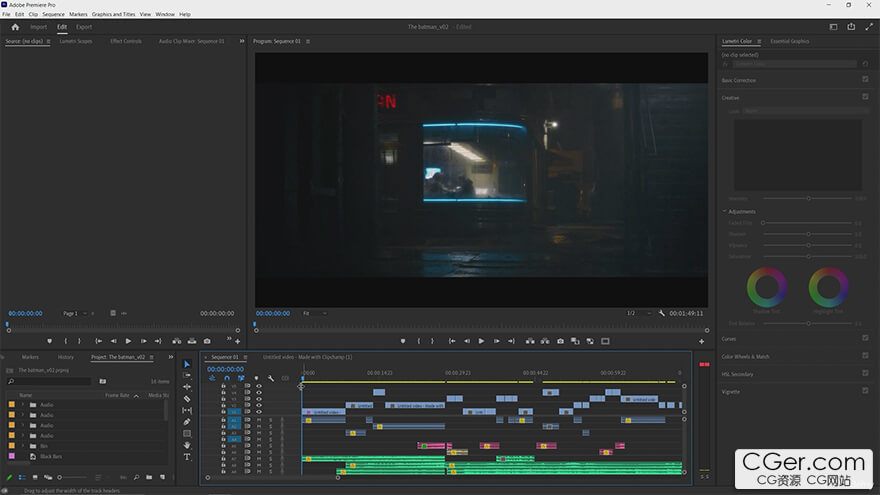Export a frame from the Program monitor
Screen dimensions: 880x495
[x=560, y=341]
